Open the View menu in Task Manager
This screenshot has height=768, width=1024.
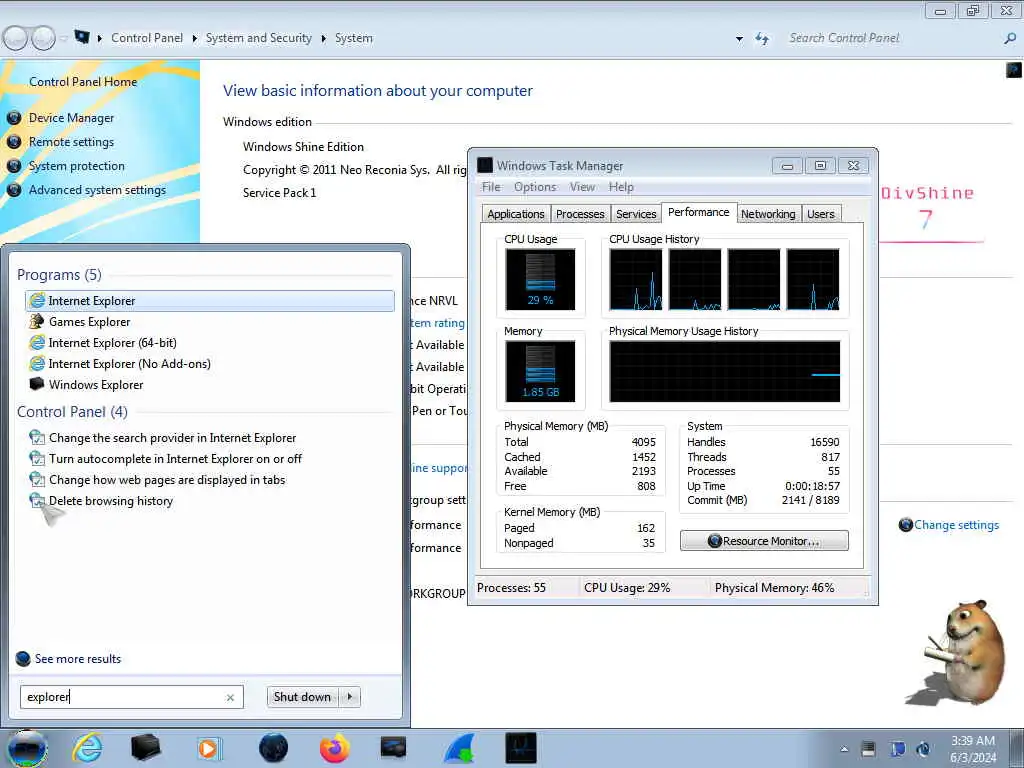[582, 187]
